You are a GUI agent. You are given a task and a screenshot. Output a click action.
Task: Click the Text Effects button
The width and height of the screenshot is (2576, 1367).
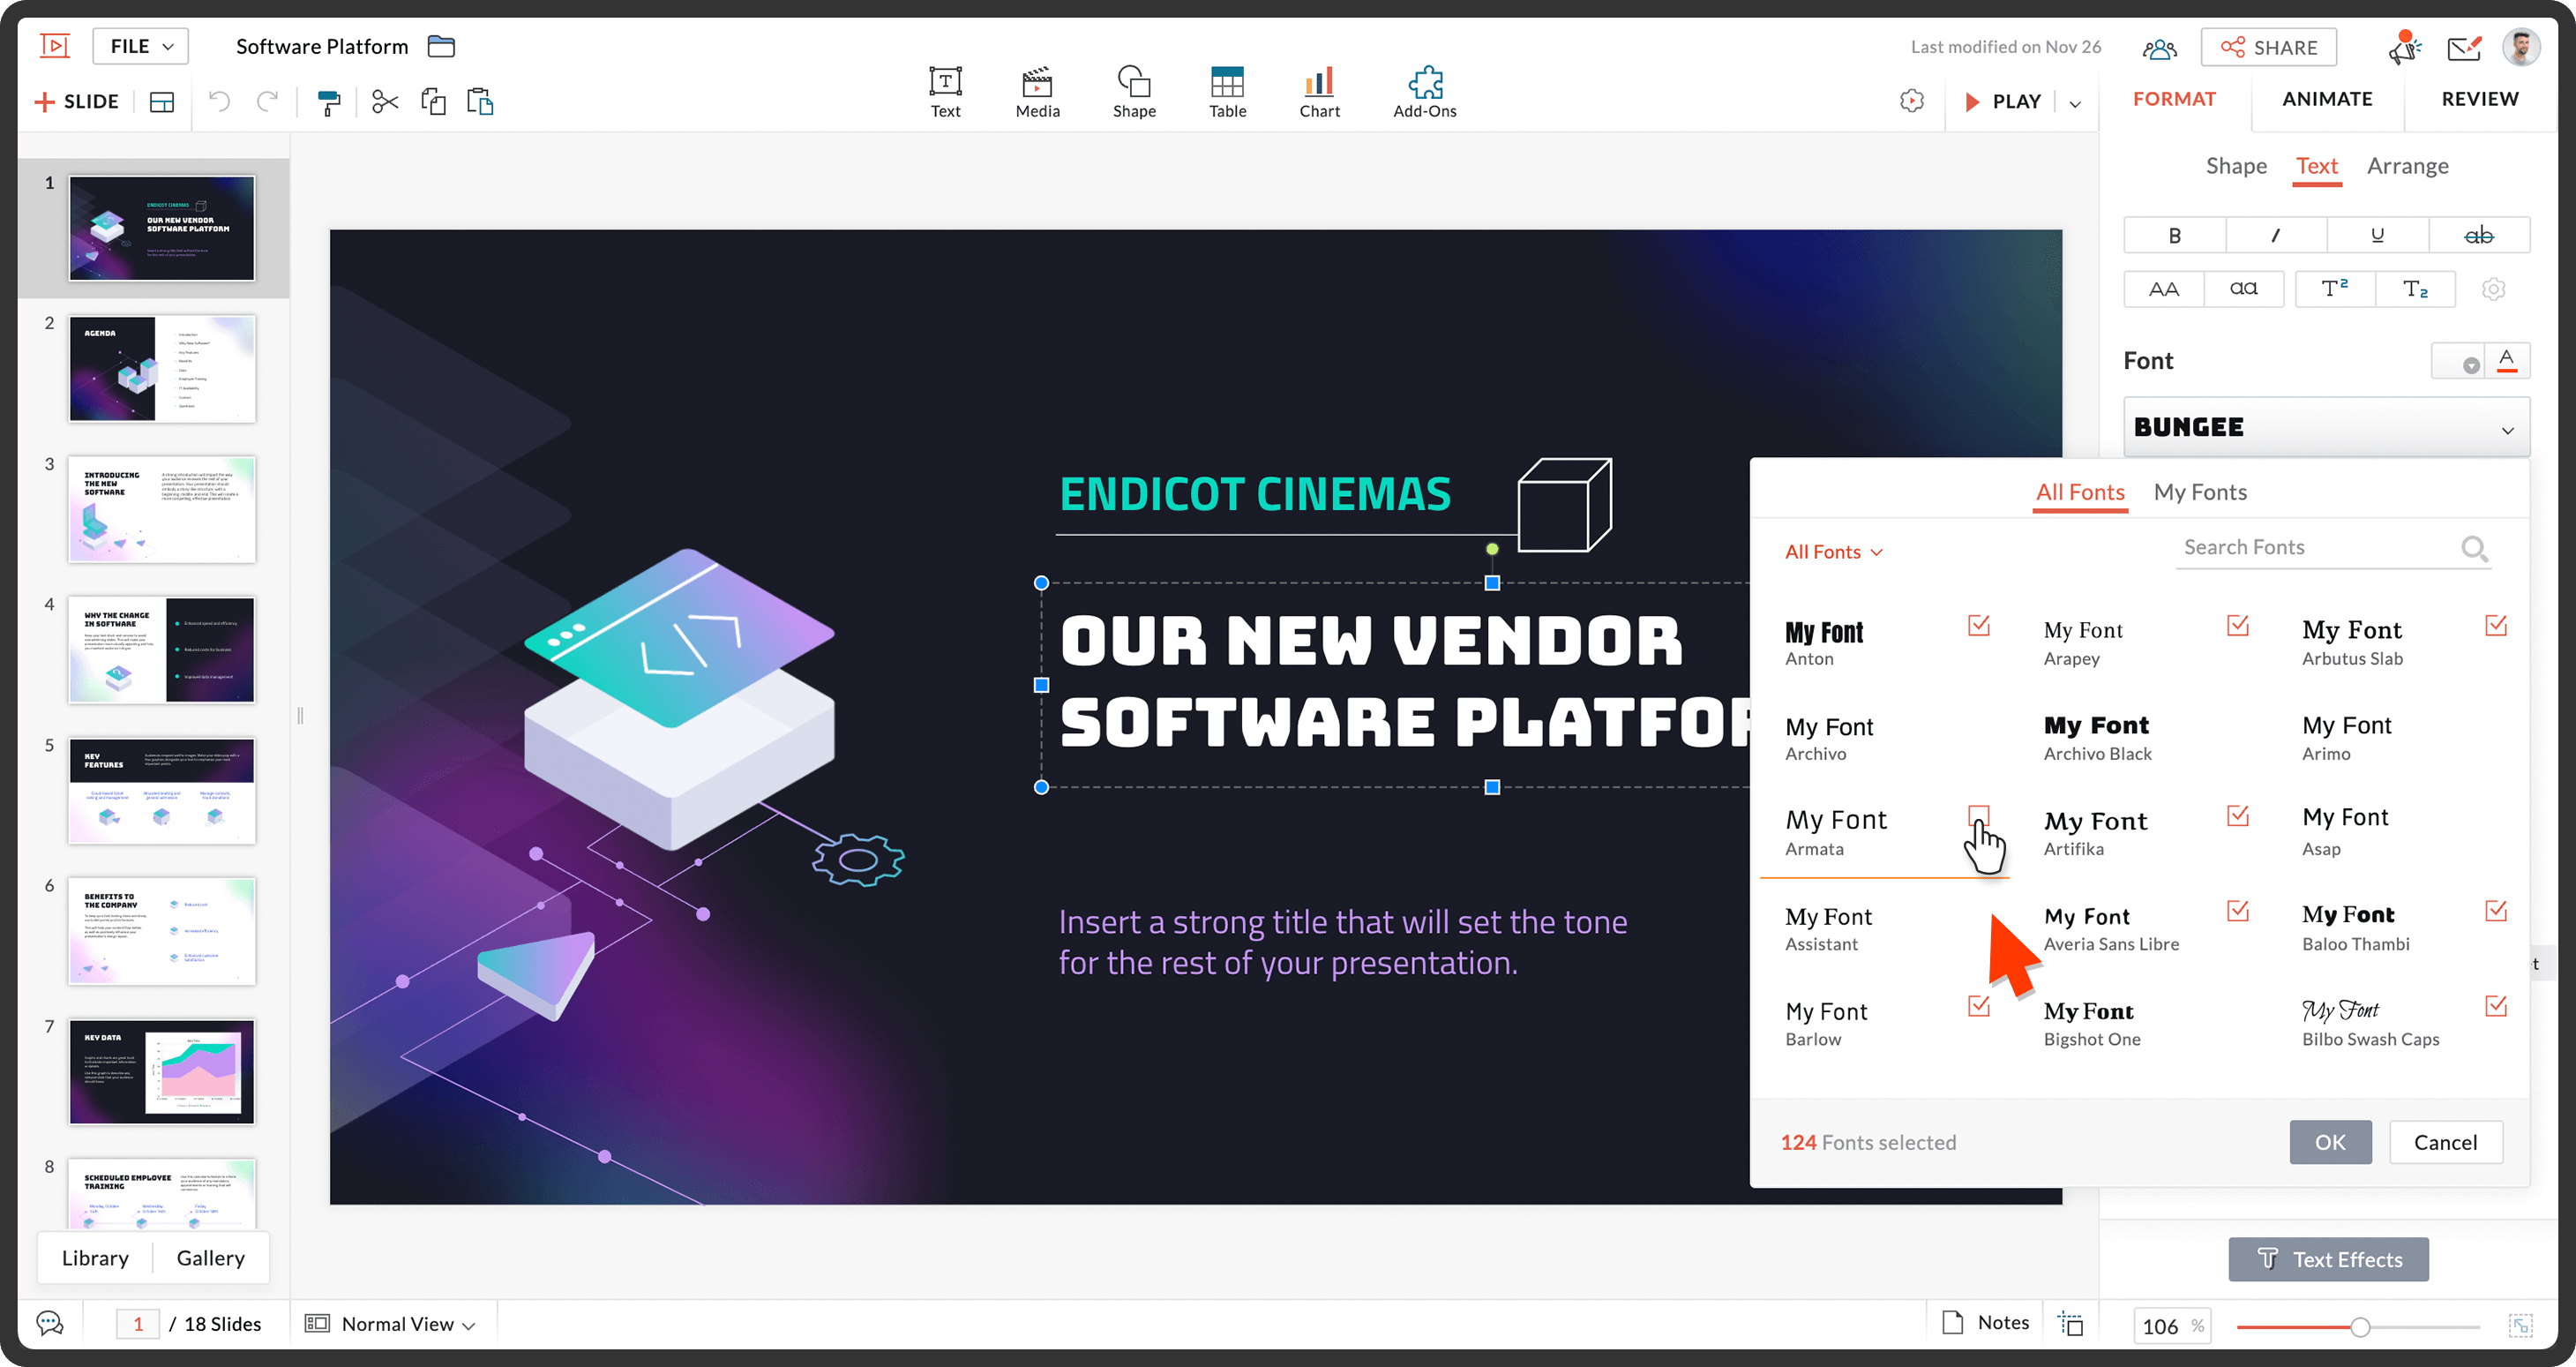[x=2328, y=1260]
